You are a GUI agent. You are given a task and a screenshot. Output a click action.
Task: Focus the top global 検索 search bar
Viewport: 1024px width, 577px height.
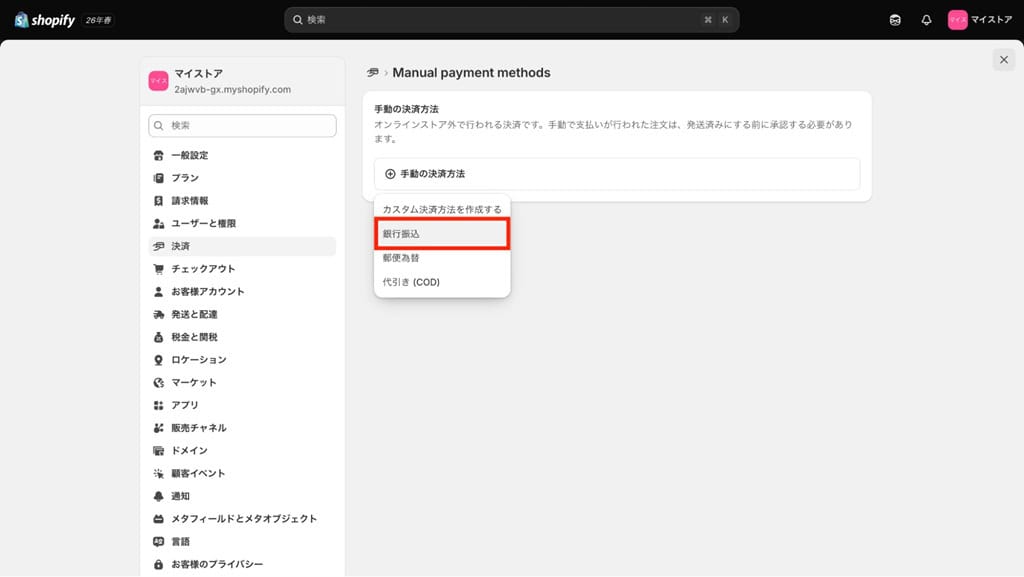pos(511,20)
